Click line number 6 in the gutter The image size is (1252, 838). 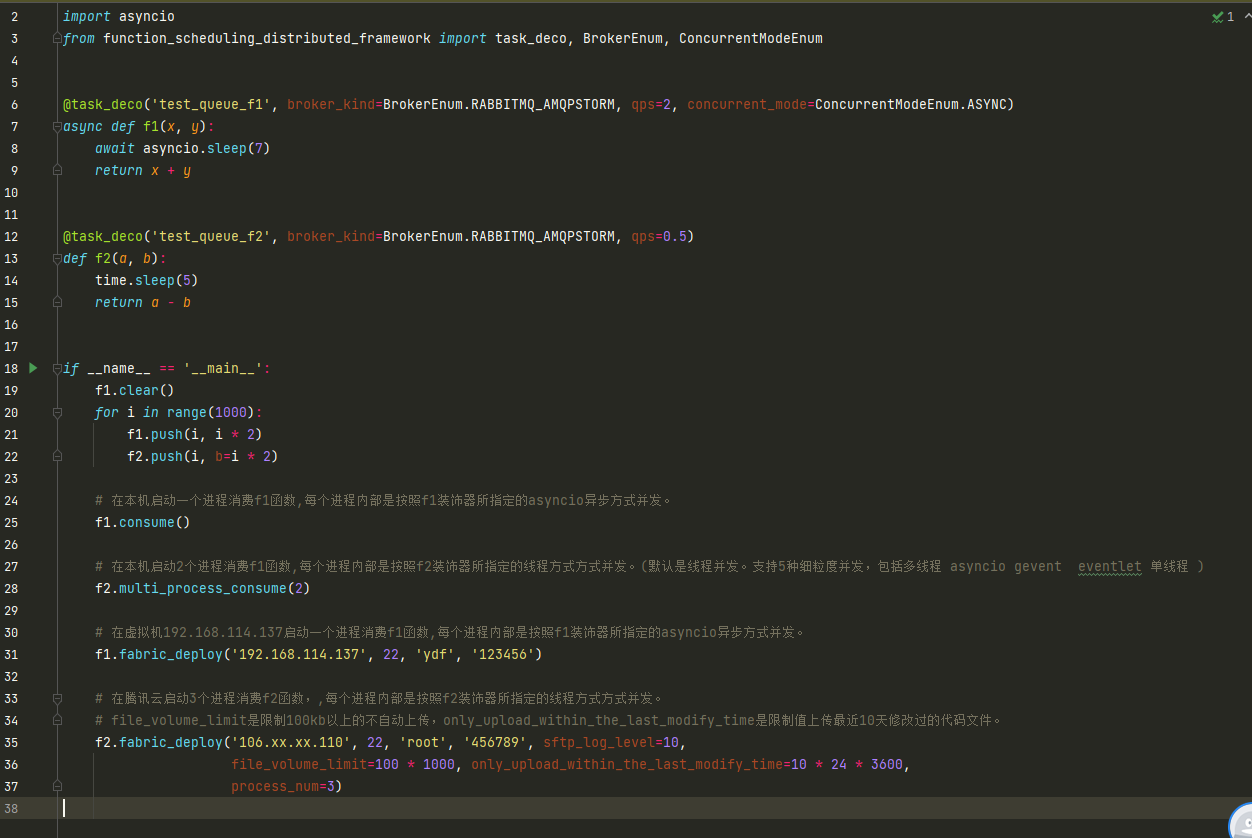(x=14, y=104)
